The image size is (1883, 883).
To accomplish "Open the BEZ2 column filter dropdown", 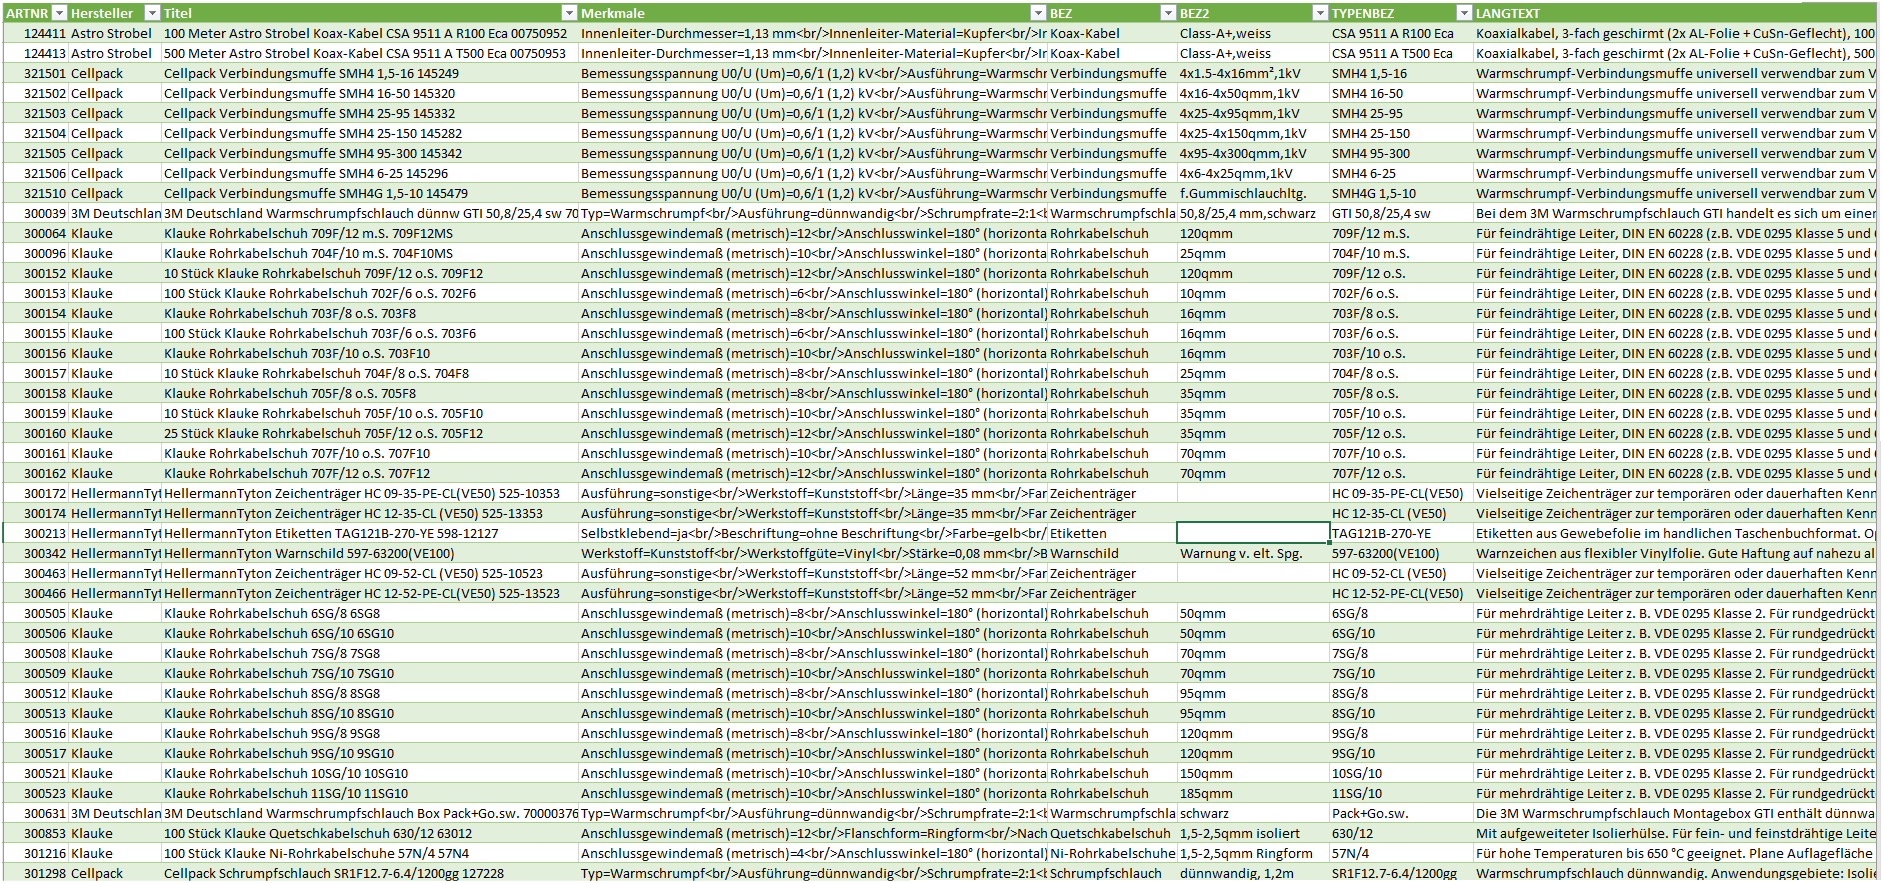I will click(1320, 13).
